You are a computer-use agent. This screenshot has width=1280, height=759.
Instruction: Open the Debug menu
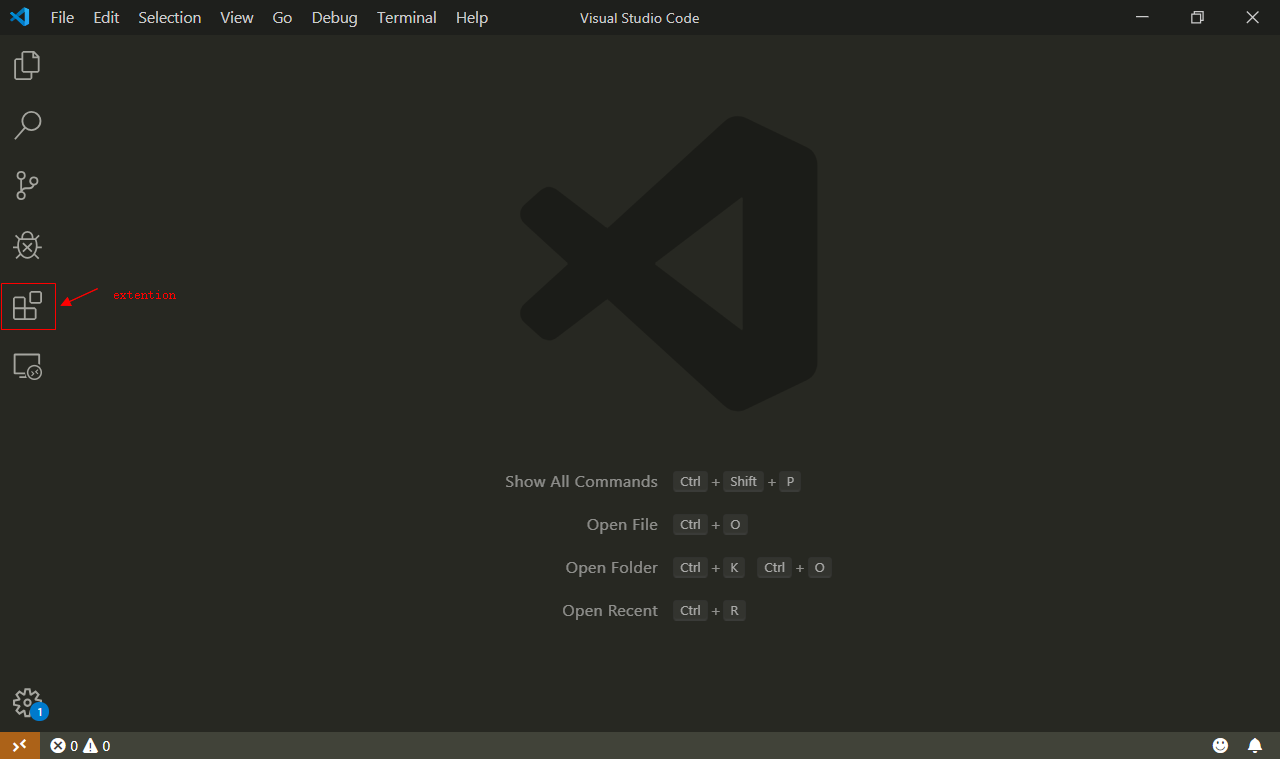click(x=334, y=17)
